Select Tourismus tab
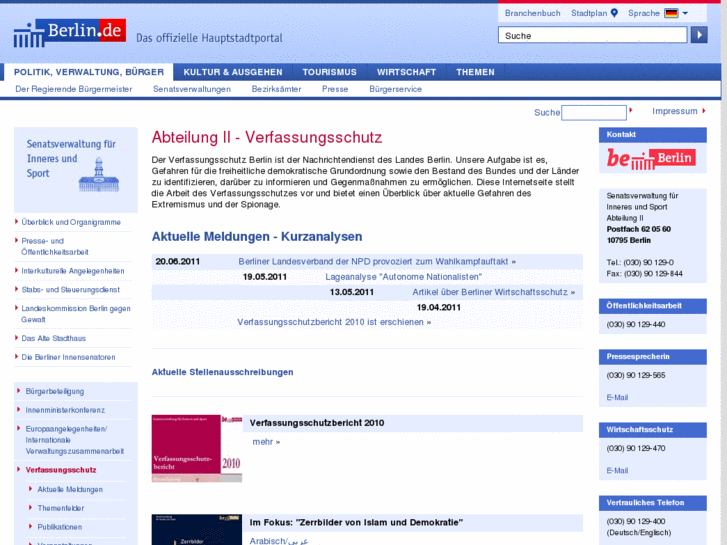This screenshot has width=727, height=545. (330, 72)
